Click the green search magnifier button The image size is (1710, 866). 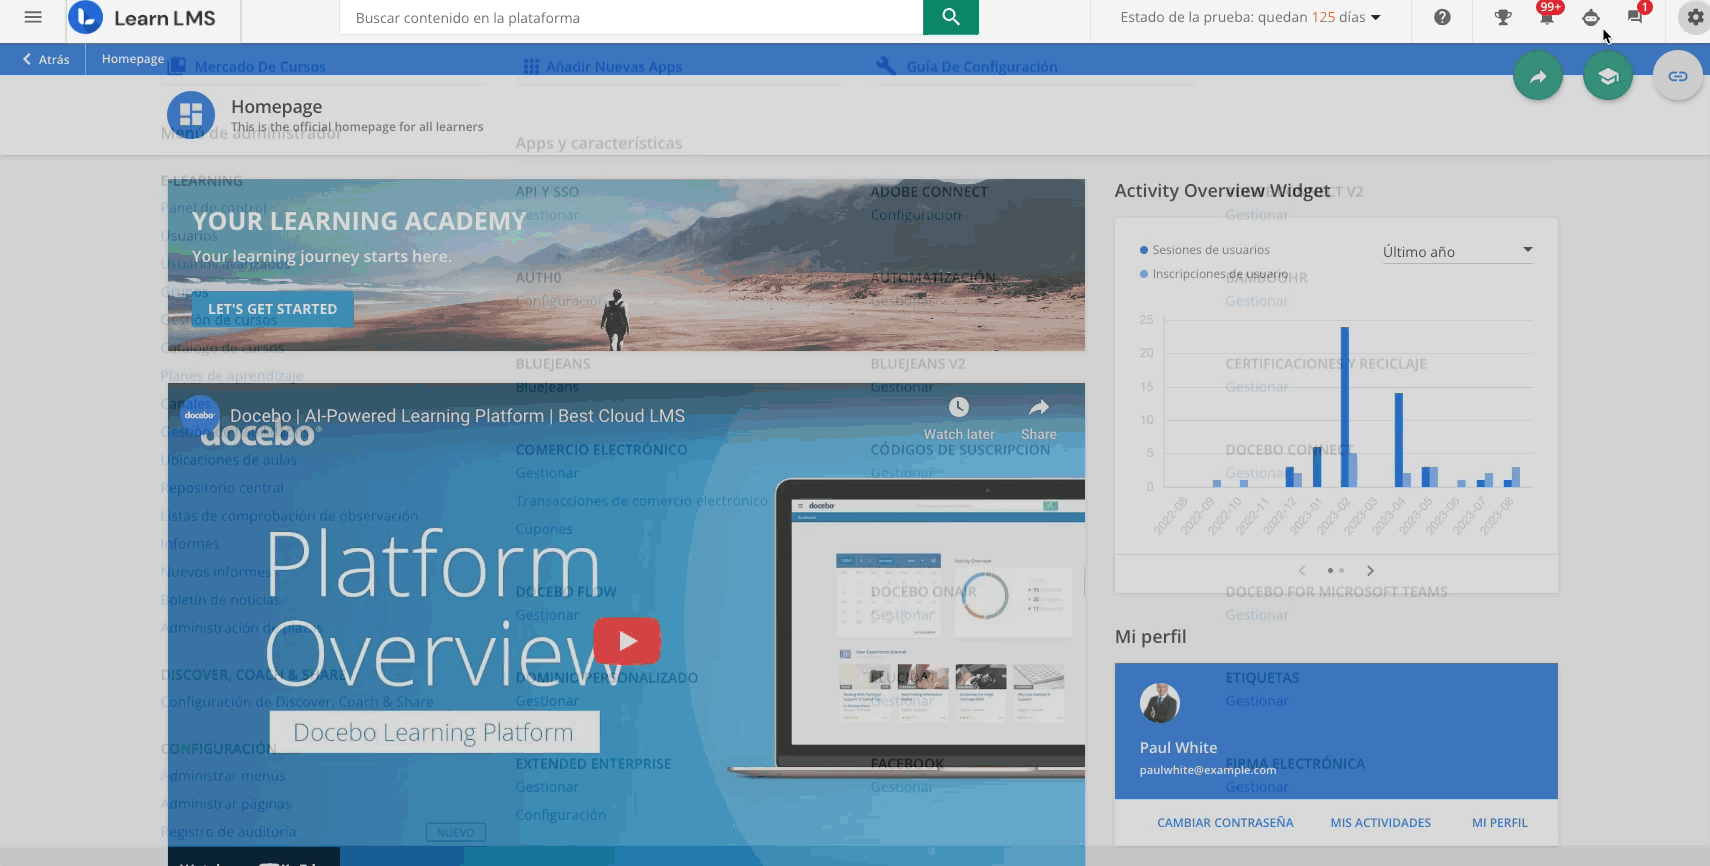(950, 17)
